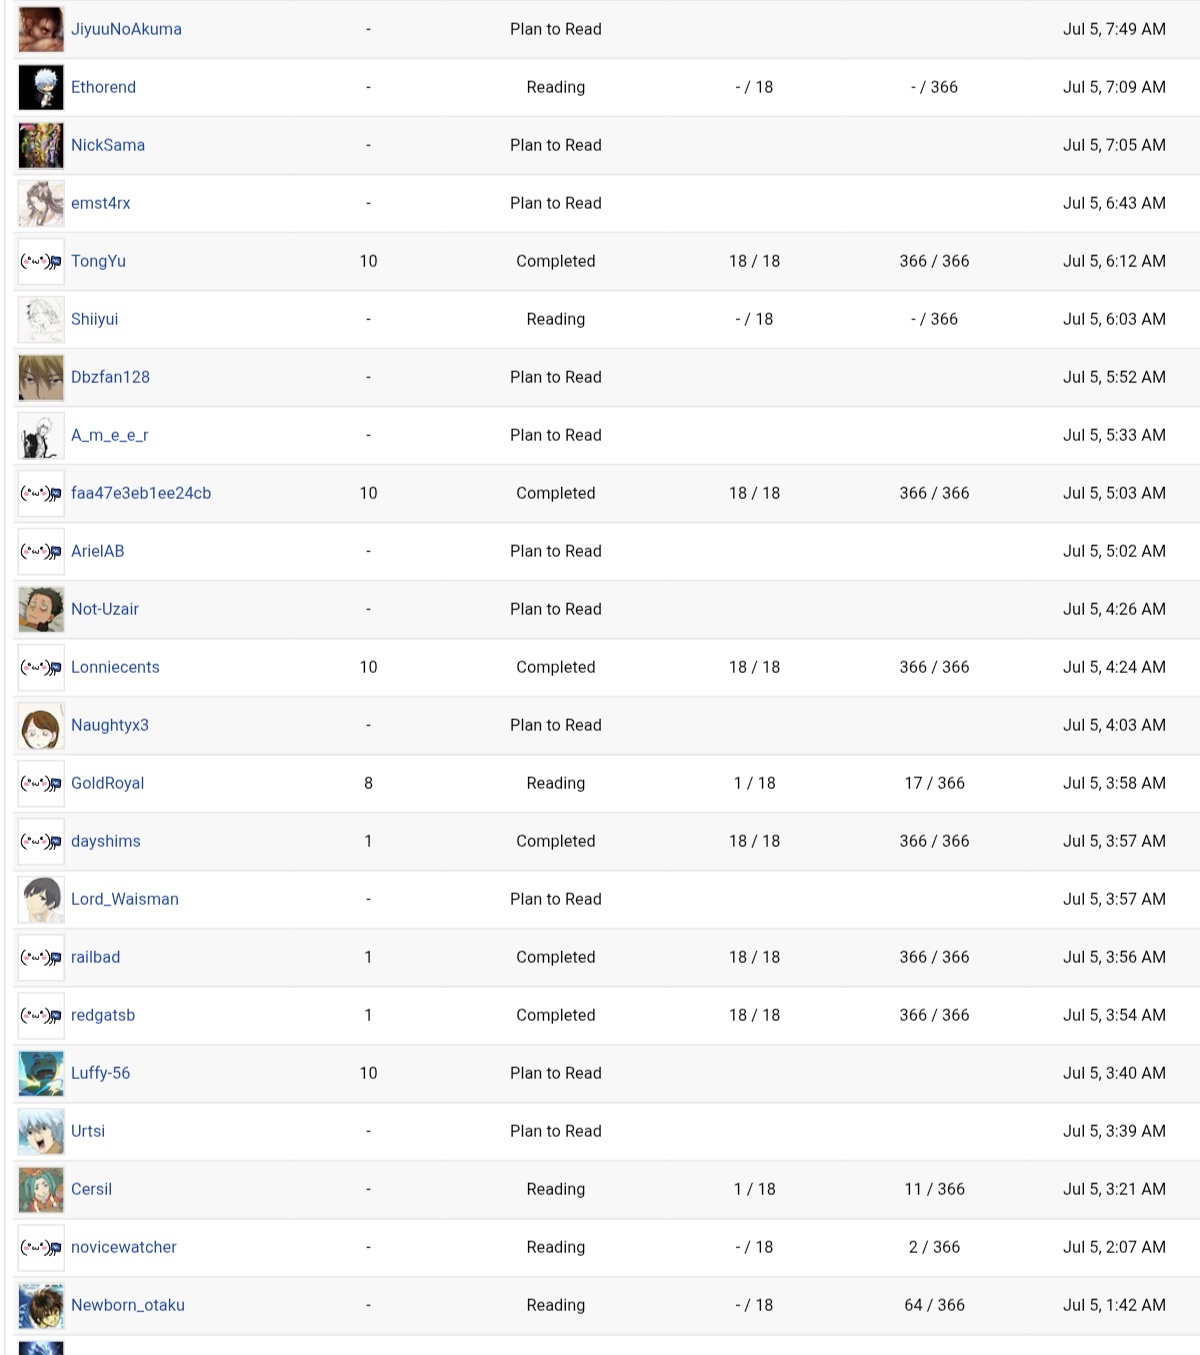Select Dbzfan128's profile avatar

41,378
